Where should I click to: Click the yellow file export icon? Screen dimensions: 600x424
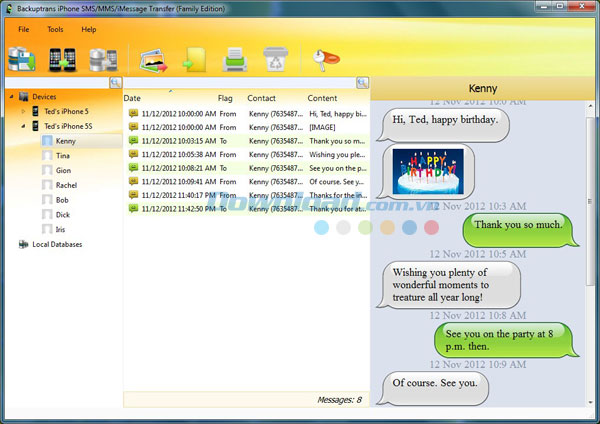[192, 59]
